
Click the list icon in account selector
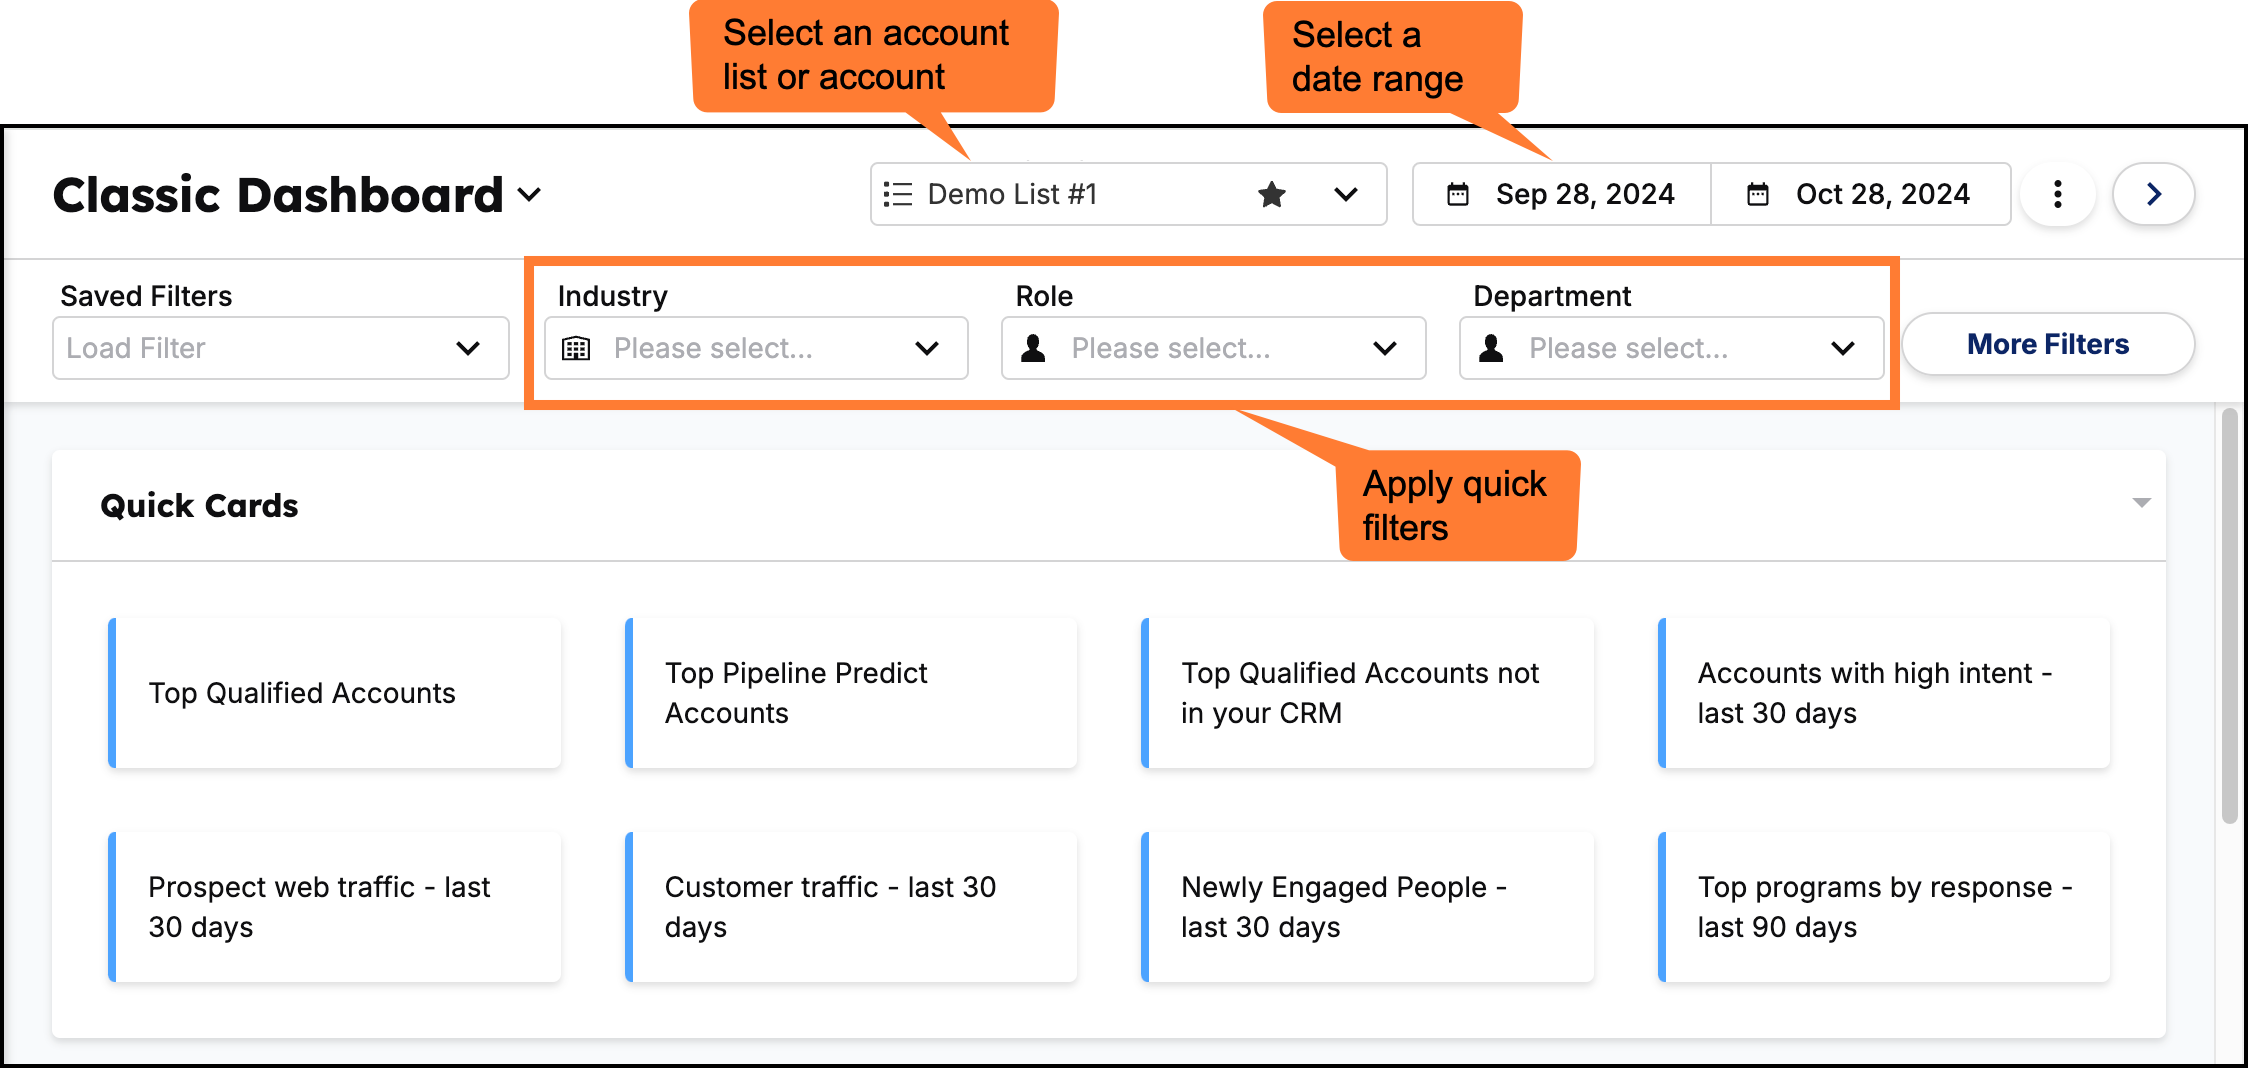tap(898, 194)
